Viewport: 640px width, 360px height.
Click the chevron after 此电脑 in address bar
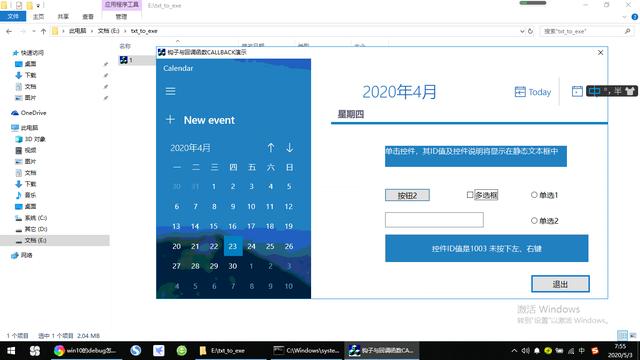coord(92,31)
